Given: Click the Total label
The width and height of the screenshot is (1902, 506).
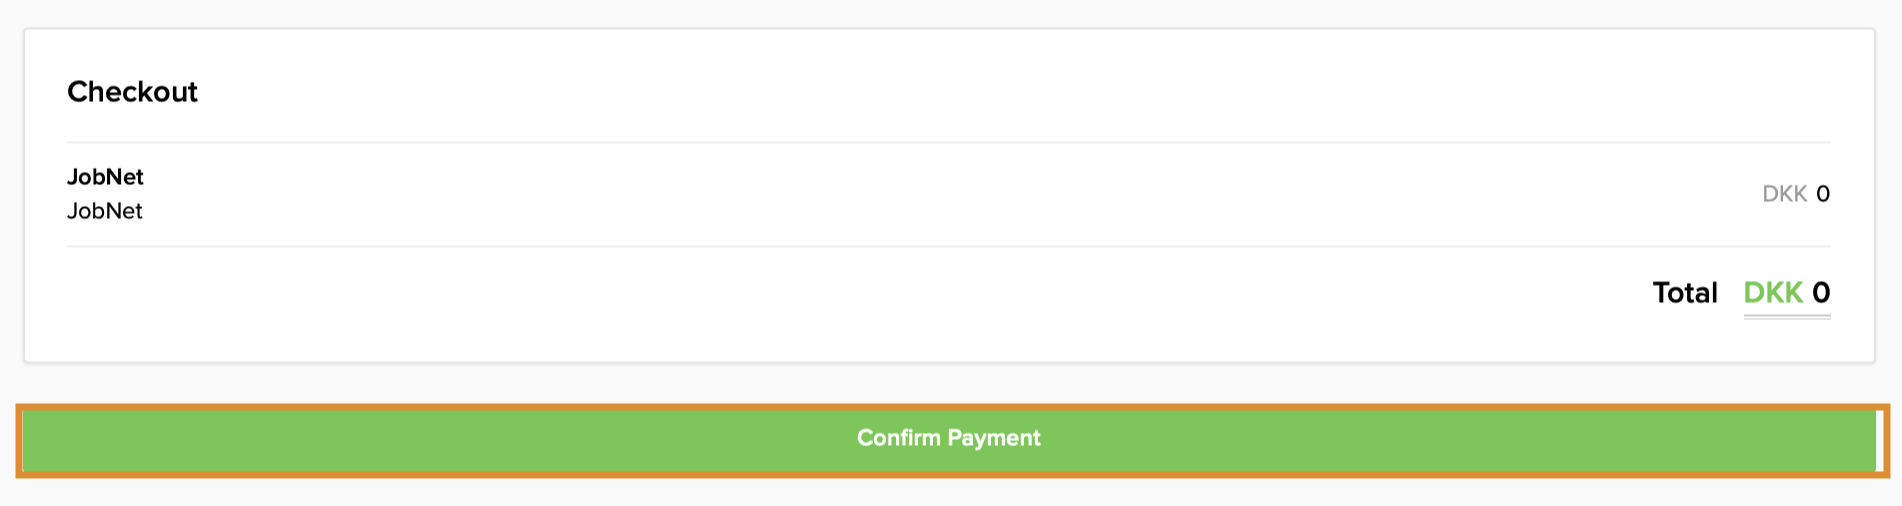Looking at the screenshot, I should point(1685,293).
